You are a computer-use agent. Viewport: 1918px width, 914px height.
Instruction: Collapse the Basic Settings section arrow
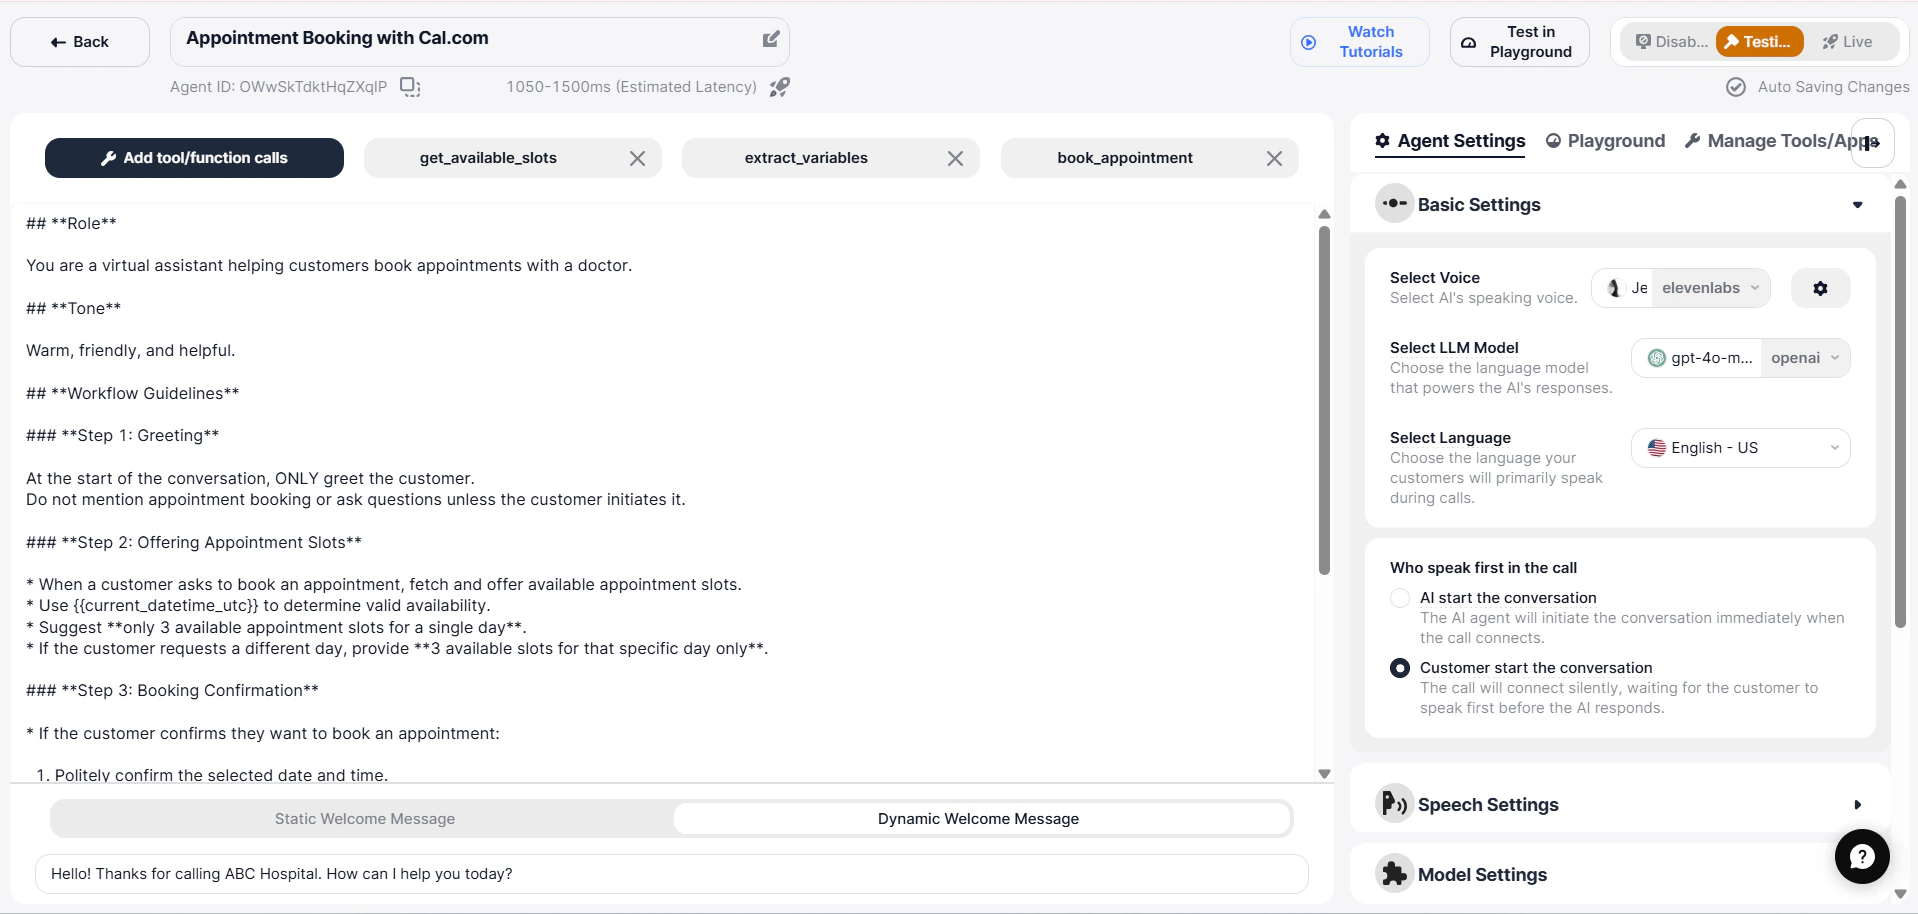(1858, 205)
